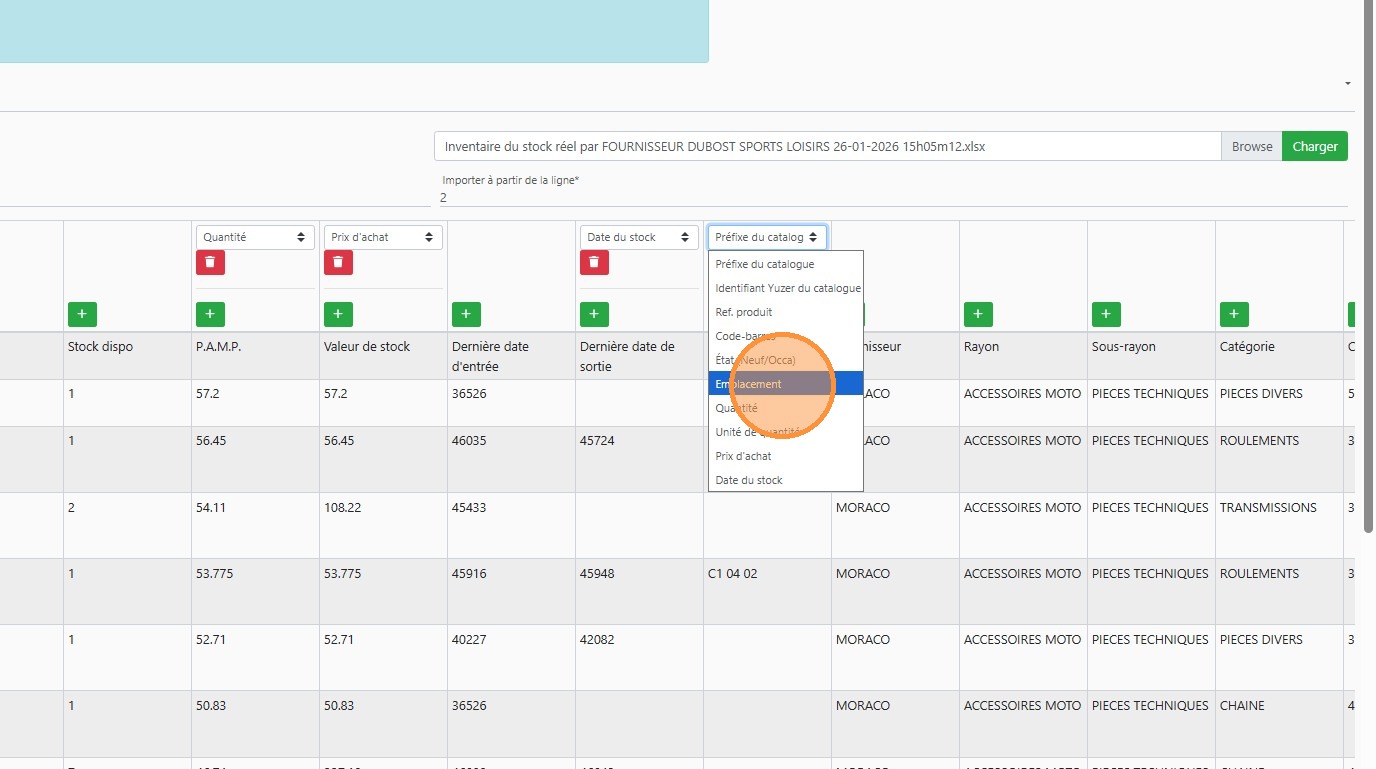This screenshot has height=769, width=1376.
Task: Click the vertical page scrollbar
Action: click(x=1368, y=270)
